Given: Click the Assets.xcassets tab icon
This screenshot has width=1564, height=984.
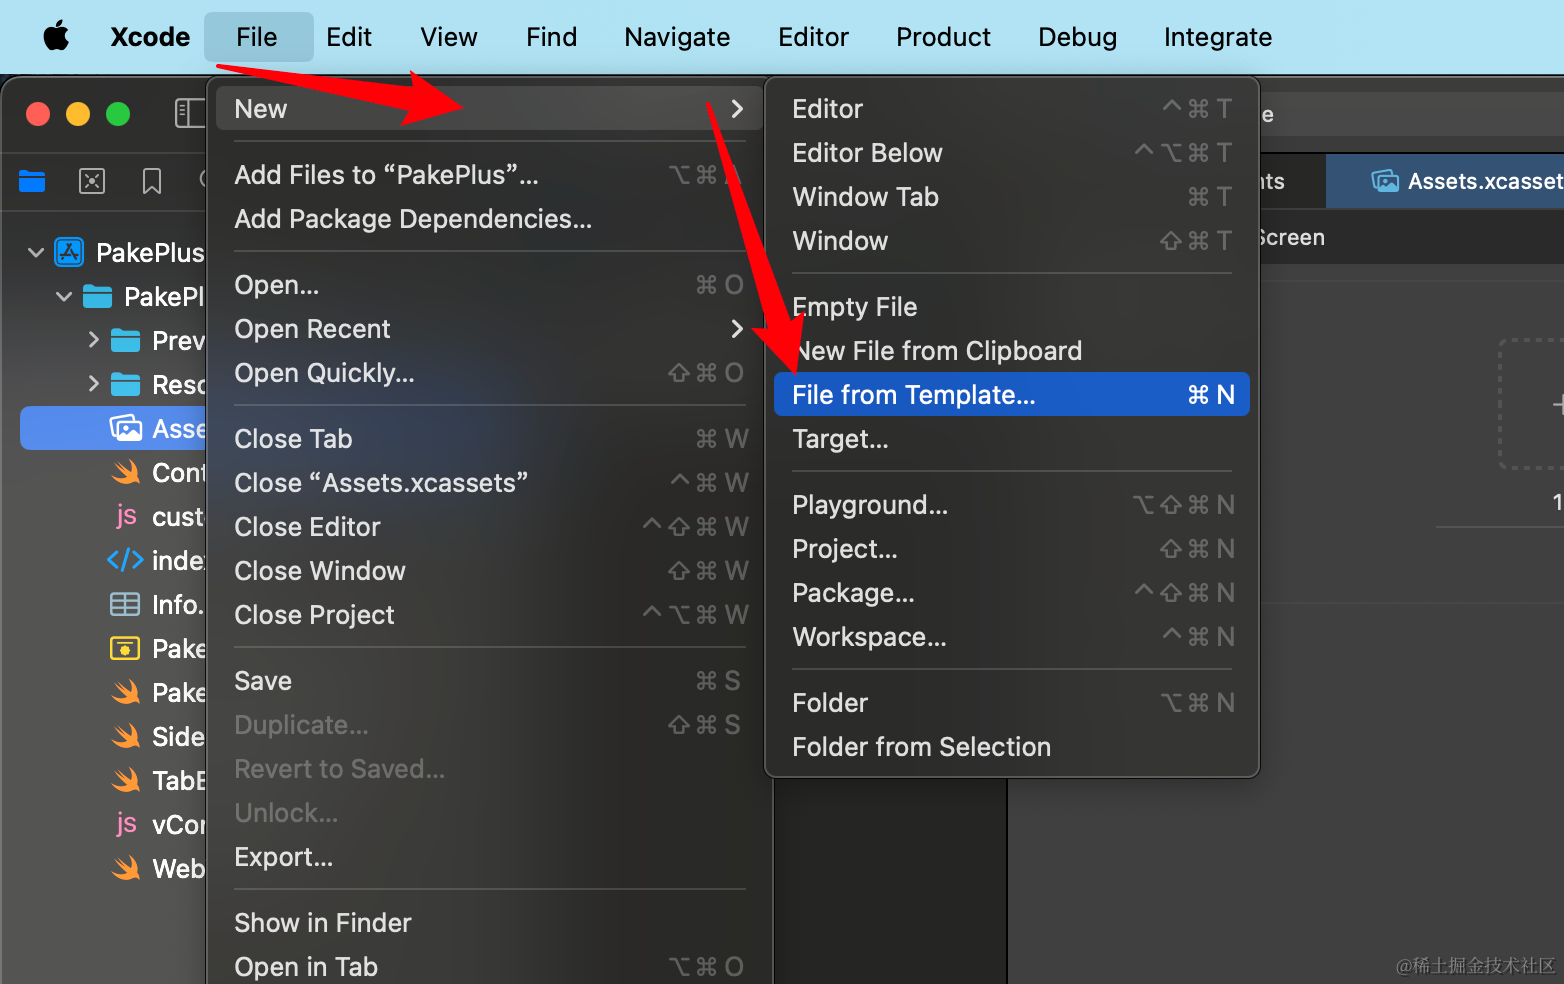Looking at the screenshot, I should coord(1385,181).
